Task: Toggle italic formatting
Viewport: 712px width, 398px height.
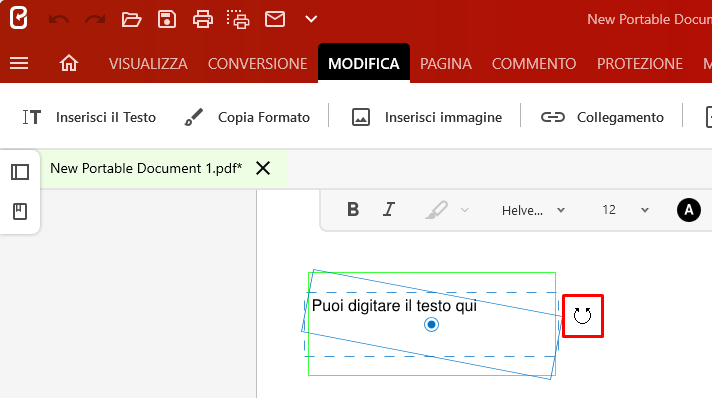Action: (389, 209)
